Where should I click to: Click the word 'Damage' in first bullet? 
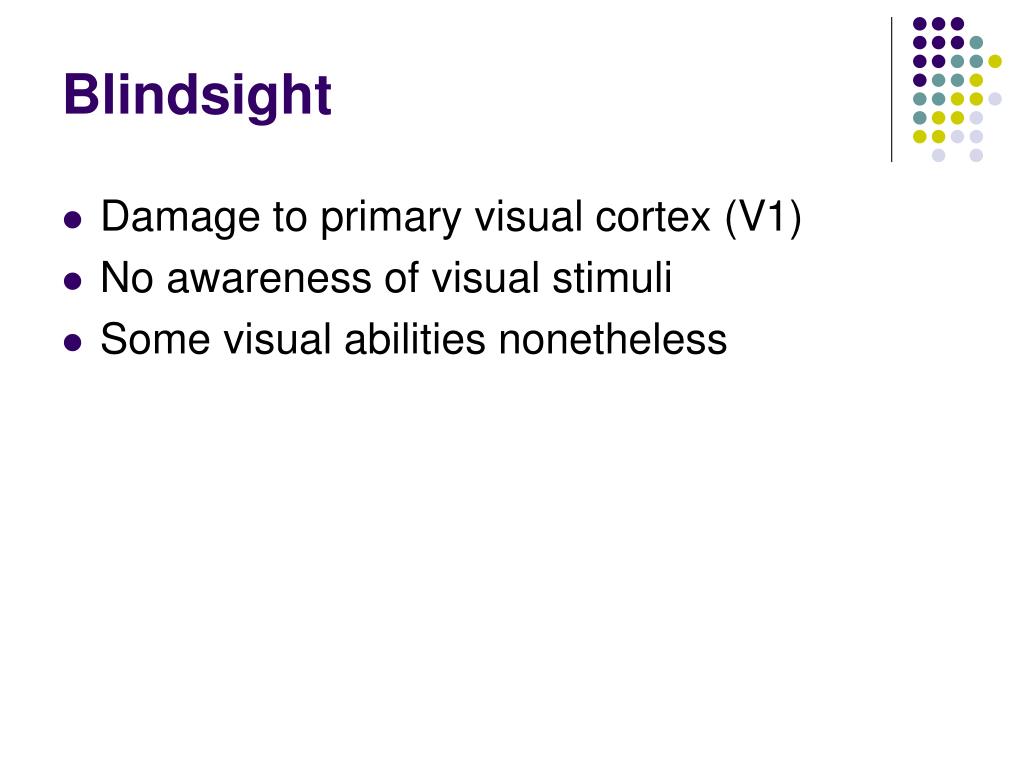point(181,218)
